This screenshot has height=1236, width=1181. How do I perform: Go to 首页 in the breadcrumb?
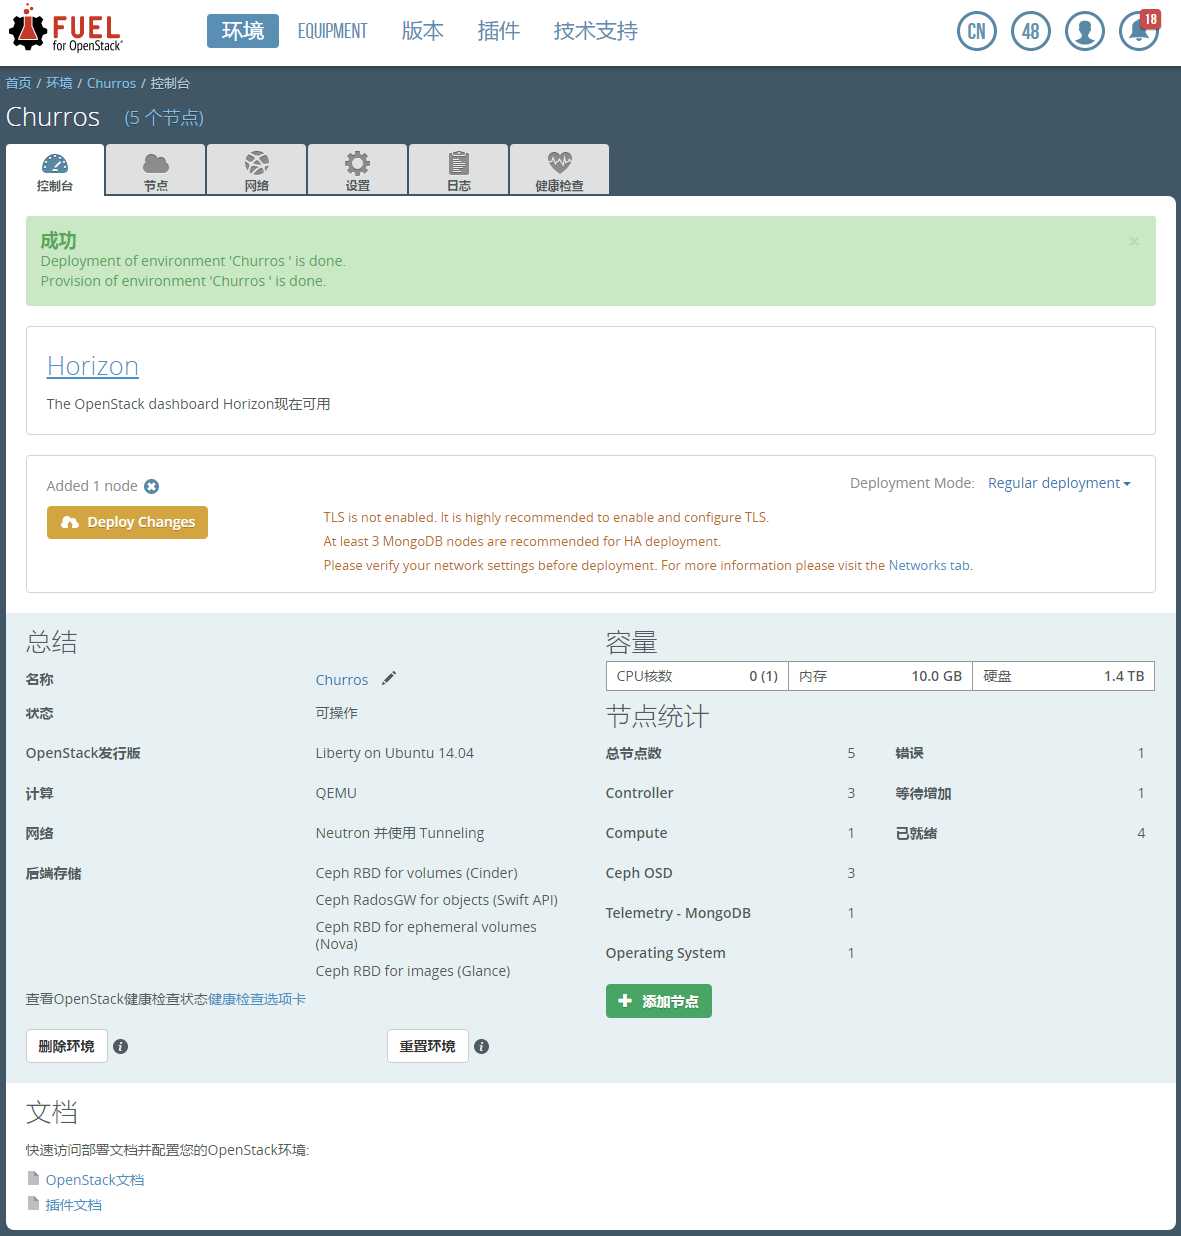pyautogui.click(x=19, y=83)
